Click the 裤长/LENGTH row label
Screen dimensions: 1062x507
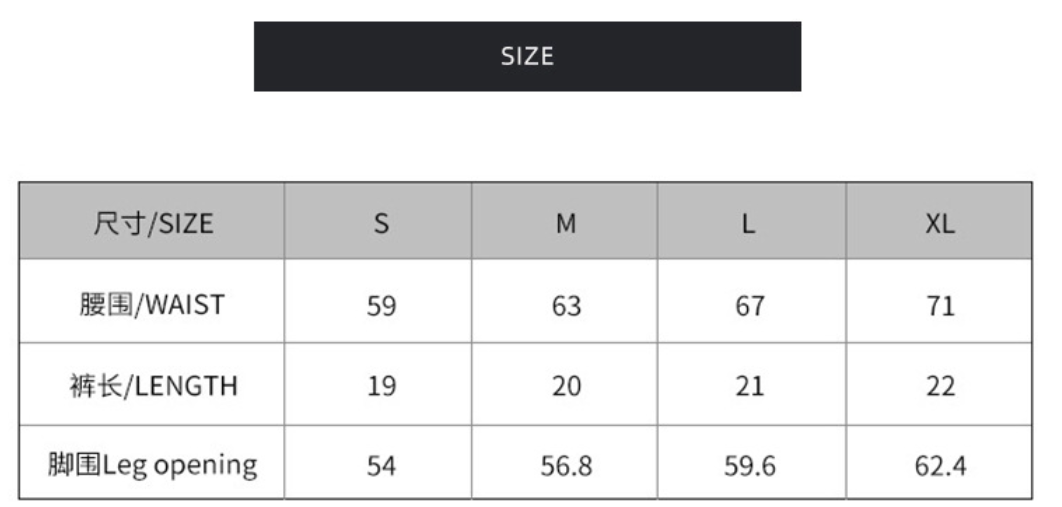153,386
